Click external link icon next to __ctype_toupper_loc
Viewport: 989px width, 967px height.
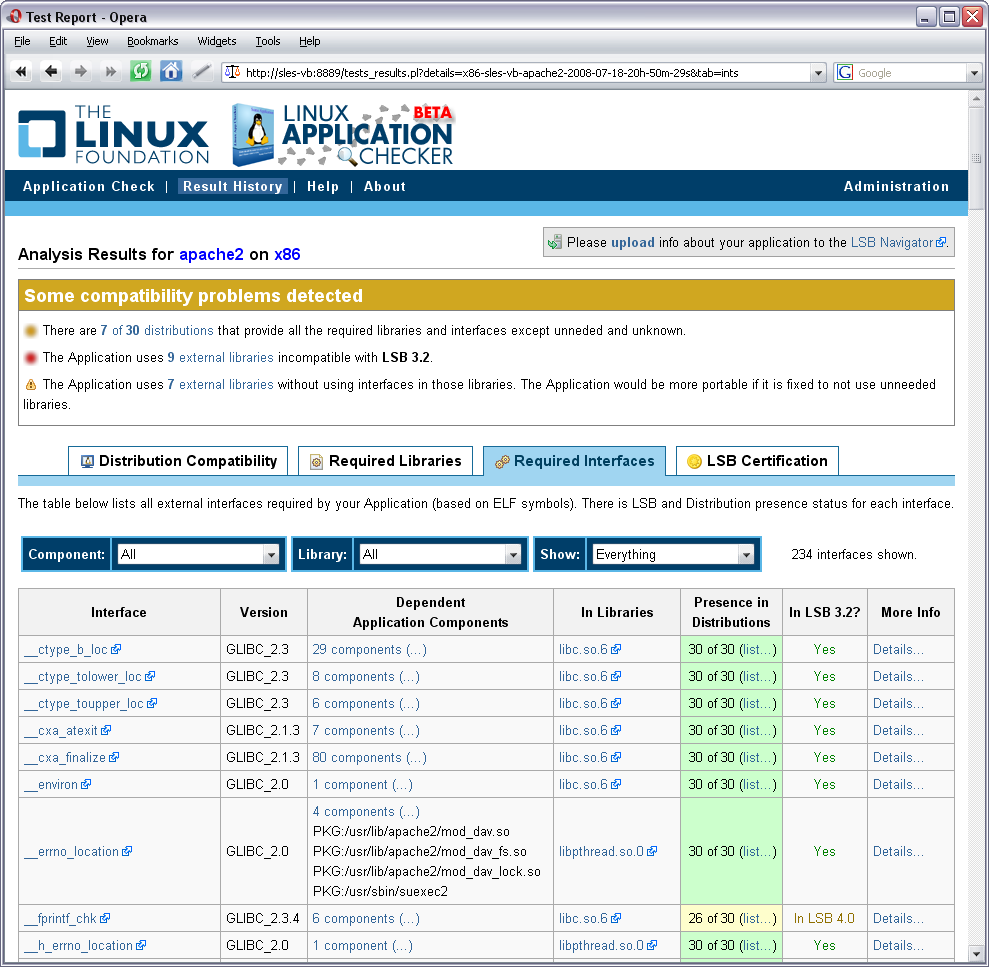tap(152, 703)
